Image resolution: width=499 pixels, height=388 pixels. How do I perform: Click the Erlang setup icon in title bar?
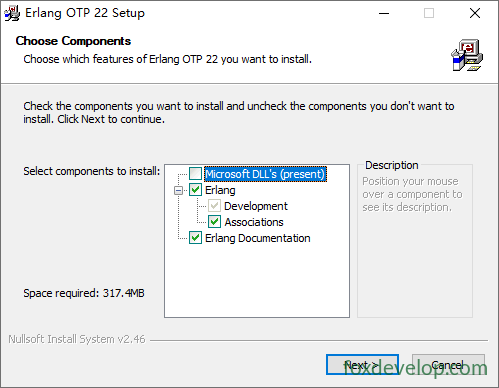tap(12, 13)
